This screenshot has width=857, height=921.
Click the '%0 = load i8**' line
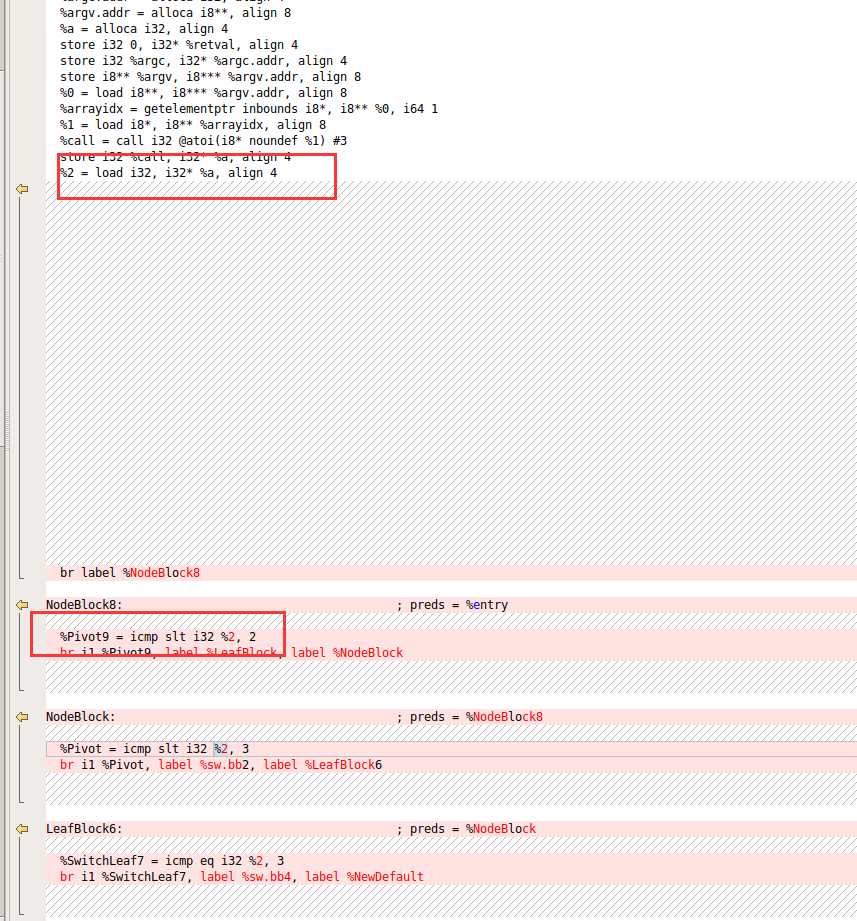click(x=203, y=93)
